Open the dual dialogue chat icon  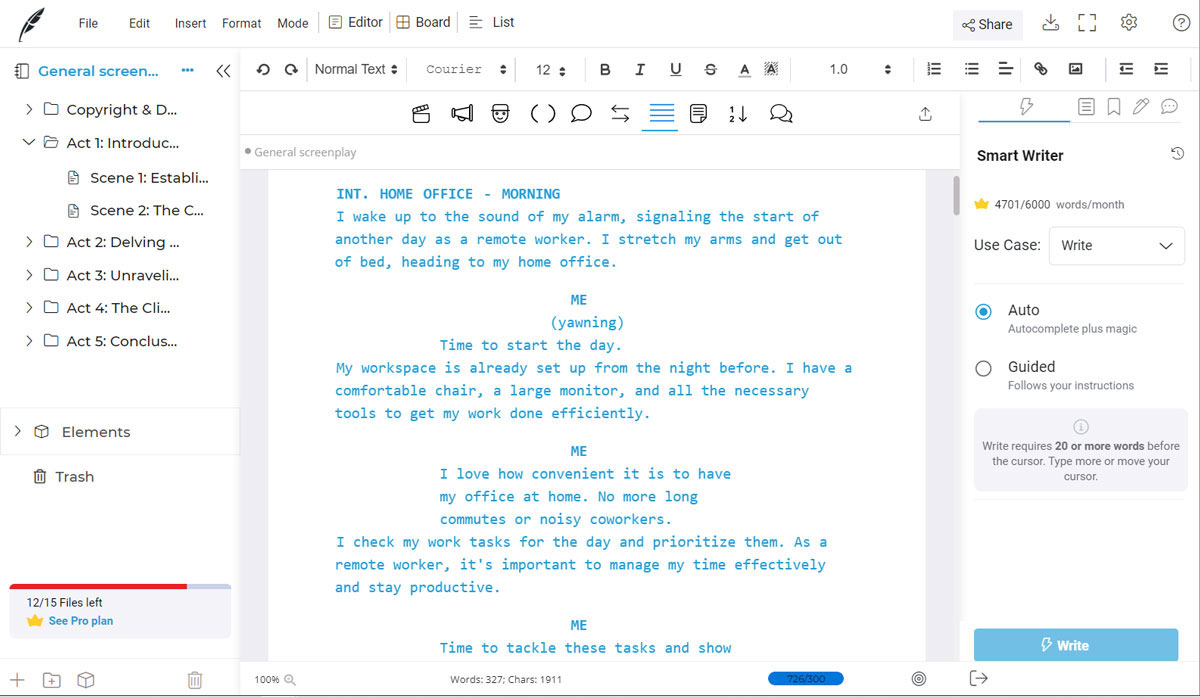pos(781,113)
